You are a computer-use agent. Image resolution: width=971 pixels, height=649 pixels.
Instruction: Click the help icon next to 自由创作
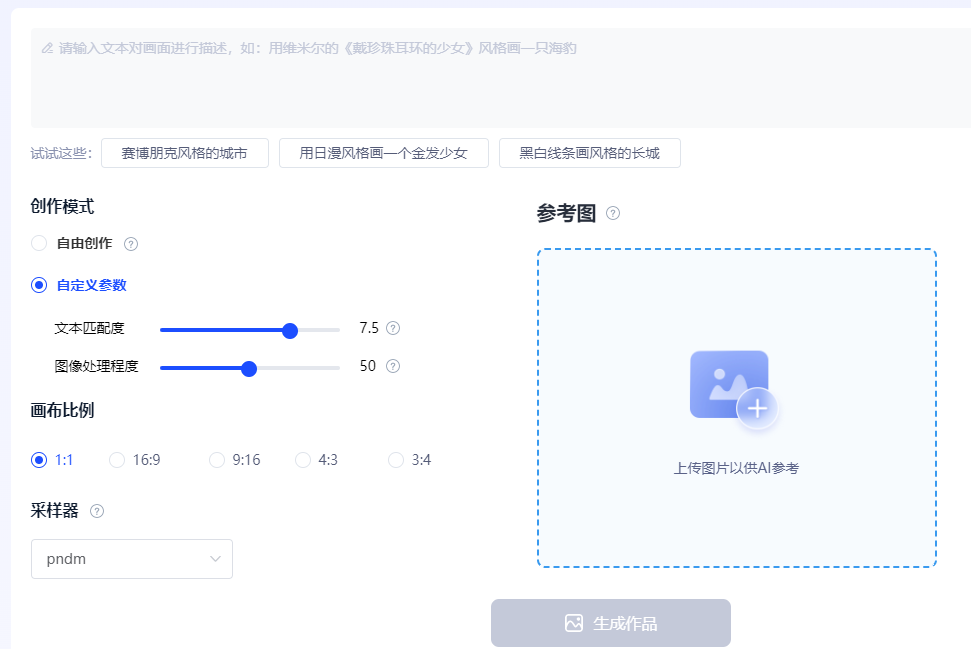(131, 244)
